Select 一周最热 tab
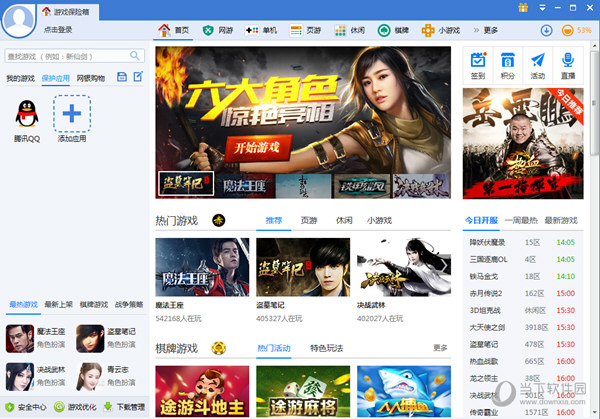 coord(521,220)
